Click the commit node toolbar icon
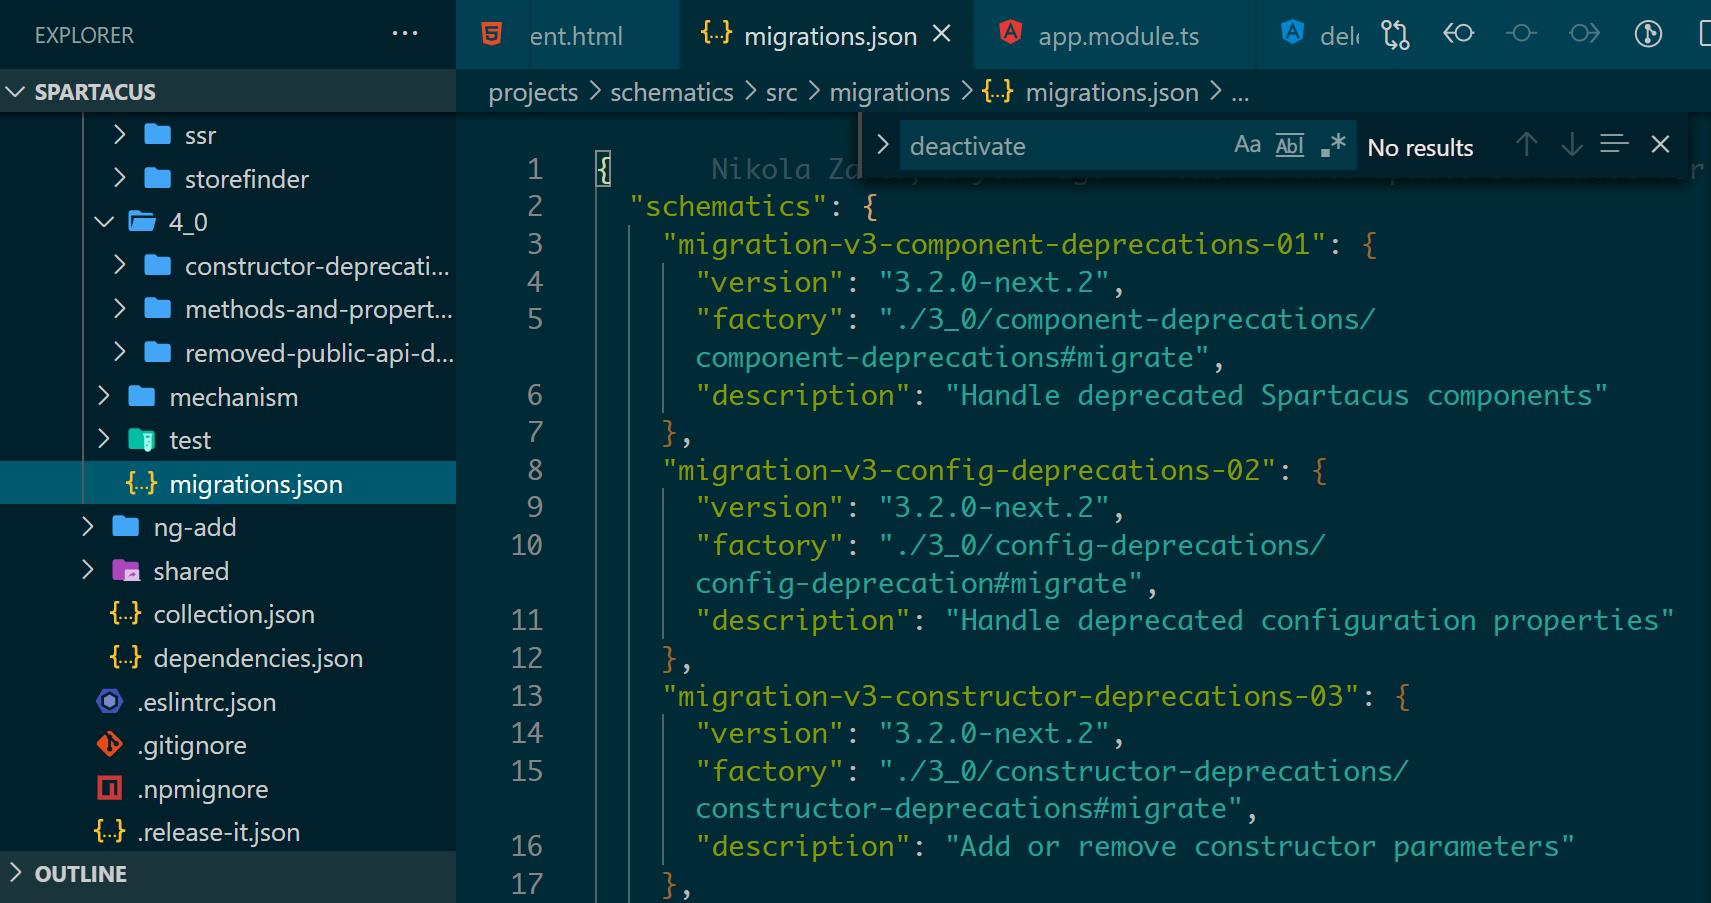 [x=1521, y=35]
